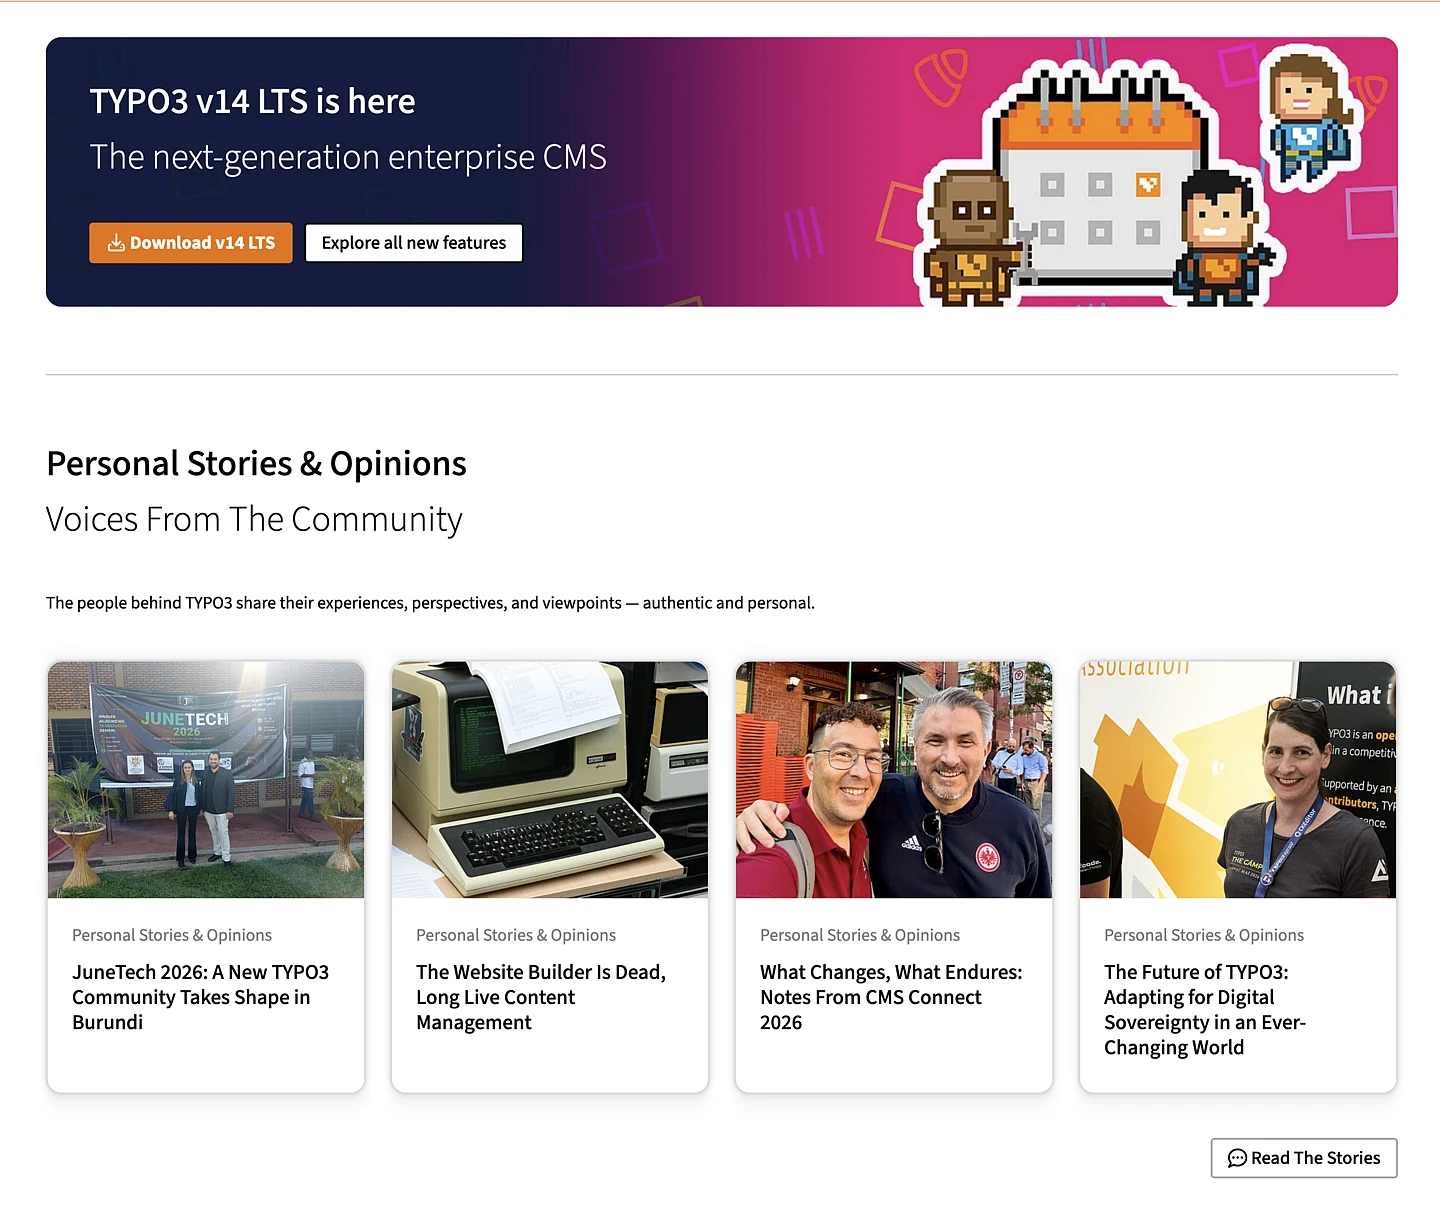
Task: Click the download icon on the orange button
Action: point(116,243)
